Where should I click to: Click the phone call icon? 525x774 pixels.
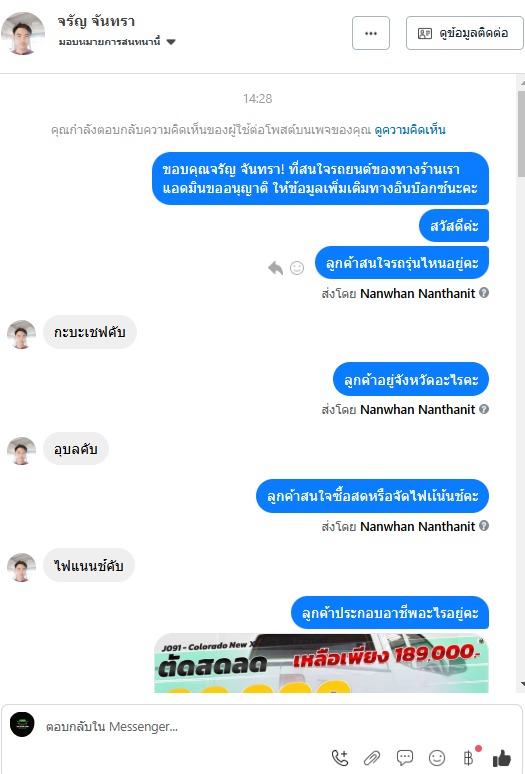tap(339, 757)
